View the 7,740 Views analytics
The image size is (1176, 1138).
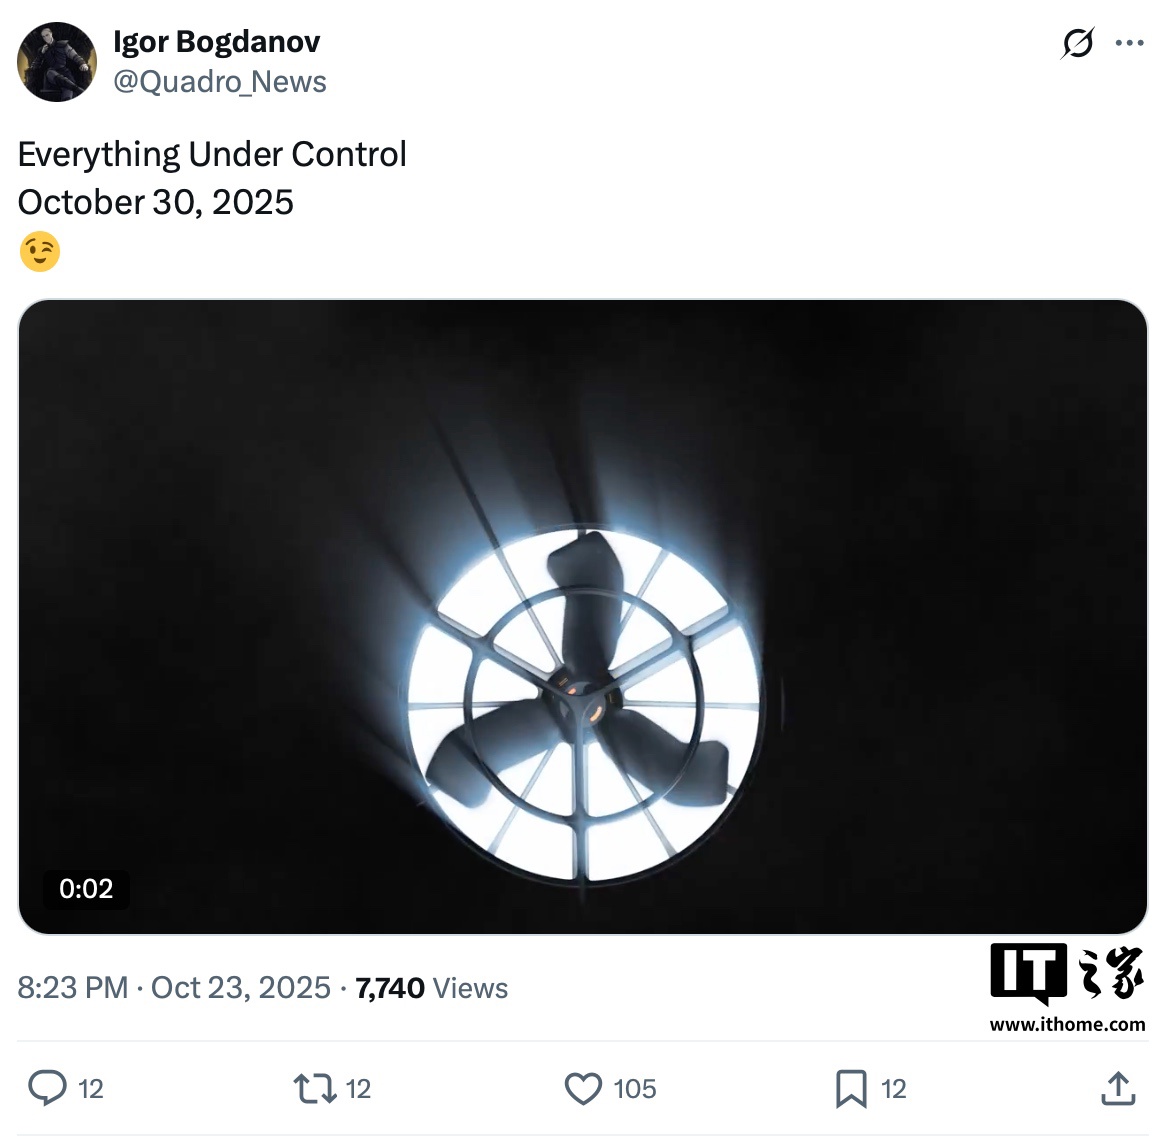coord(431,988)
